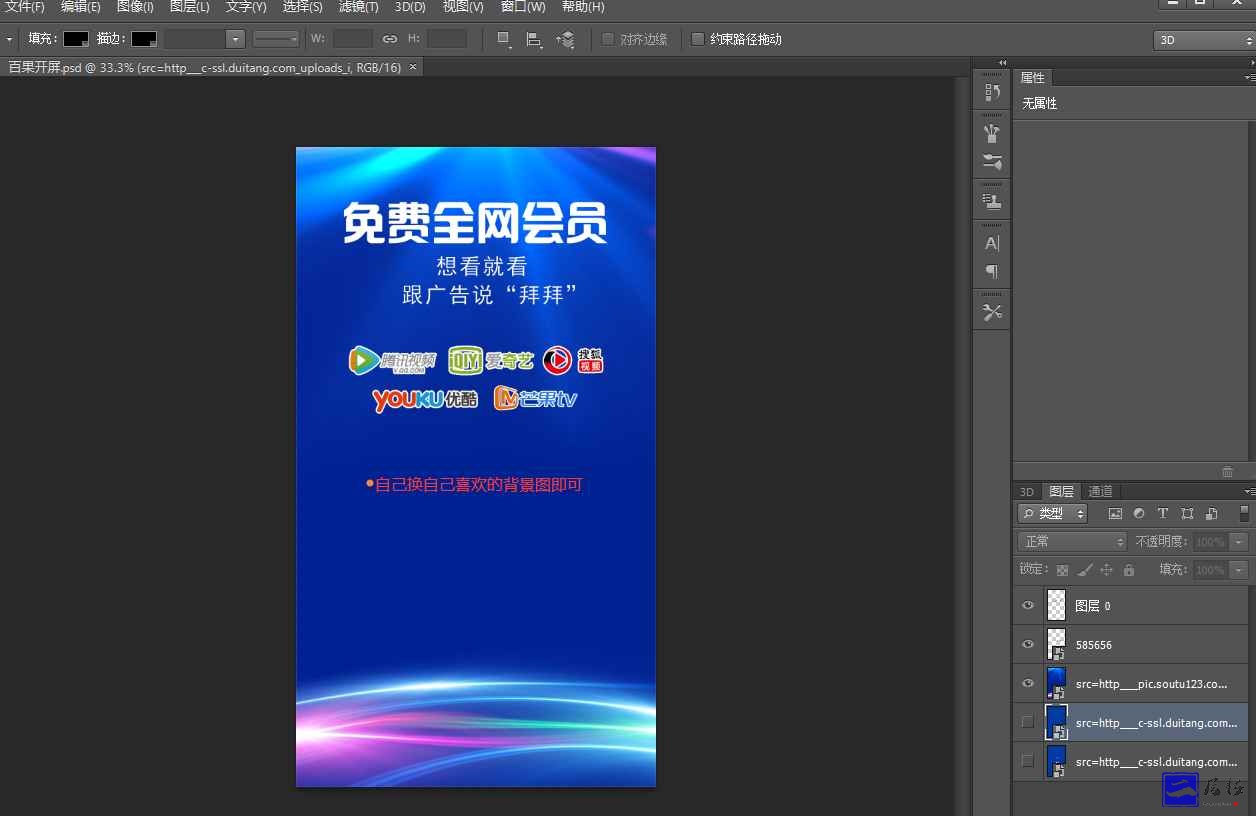The image size is (1256, 816).
Task: Hide layer 图层 0 via eye icon
Action: [1027, 605]
